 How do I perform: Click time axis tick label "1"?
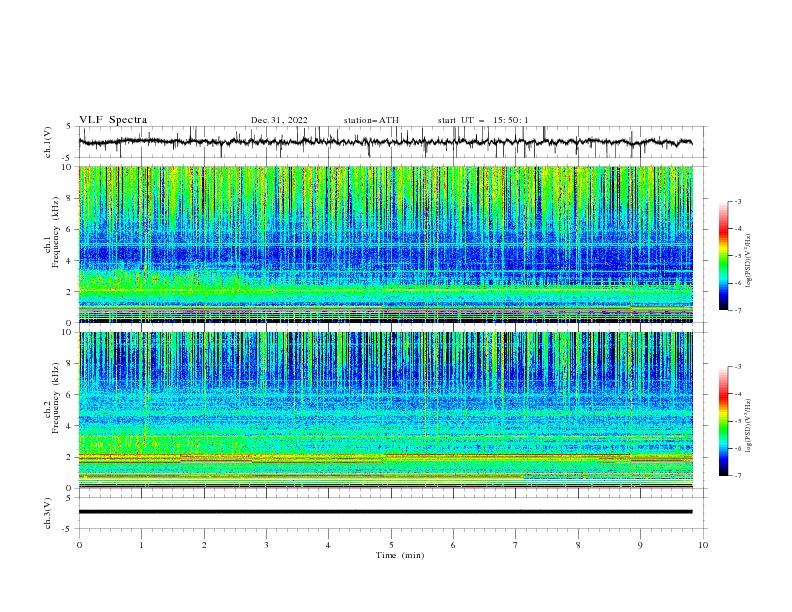tap(142, 545)
